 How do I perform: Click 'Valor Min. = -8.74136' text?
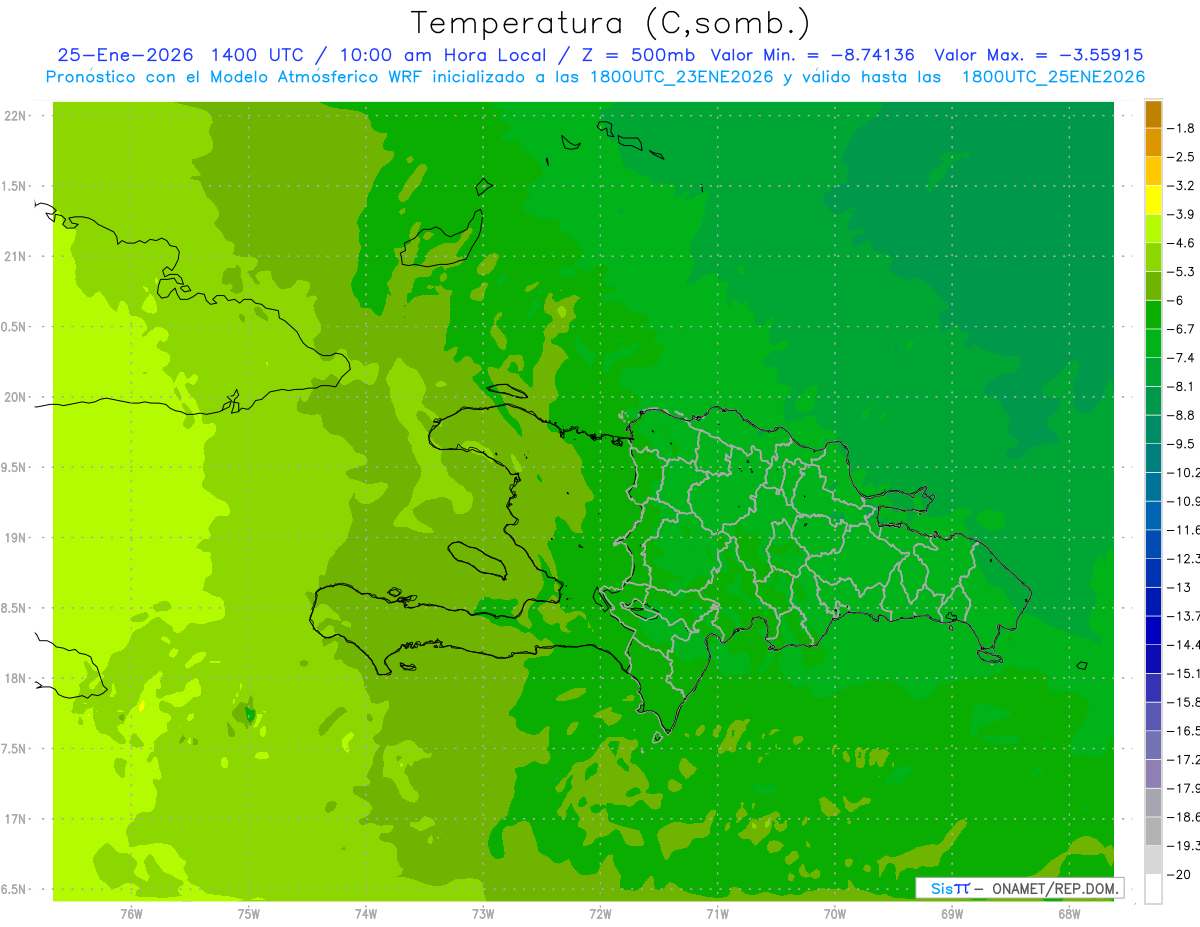[x=813, y=55]
